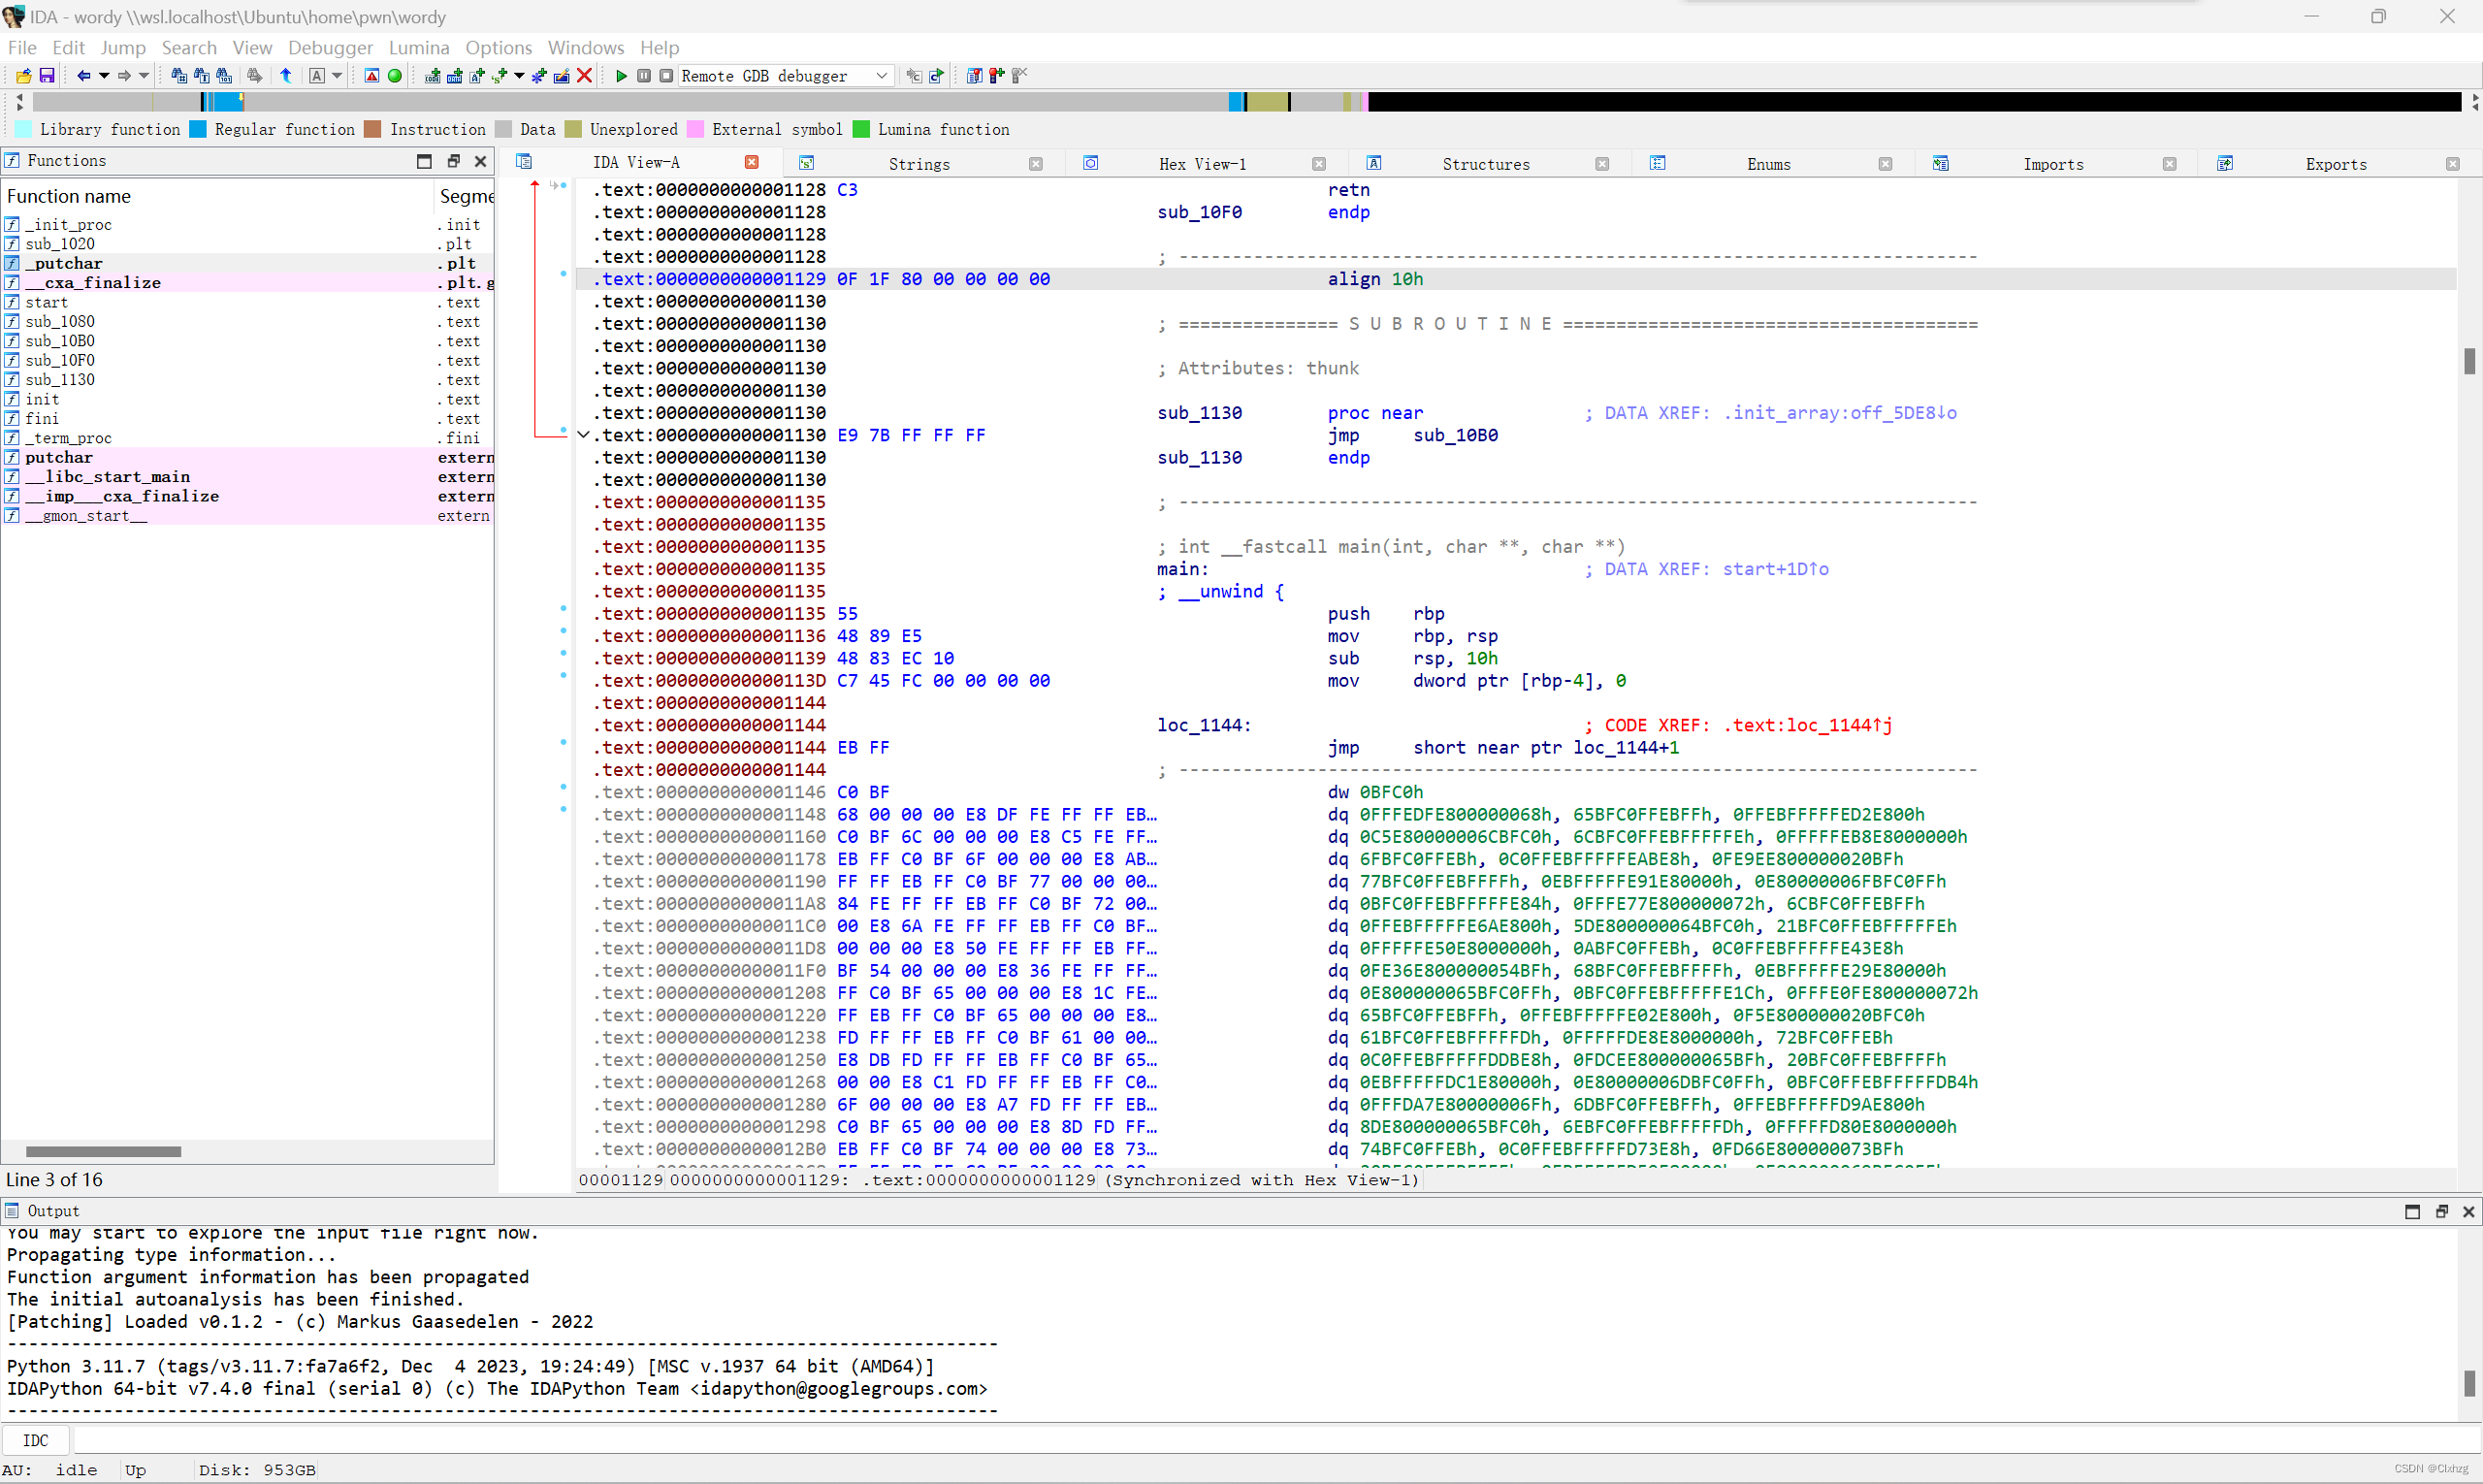
Task: Navigate back to previous location
Action: point(85,76)
